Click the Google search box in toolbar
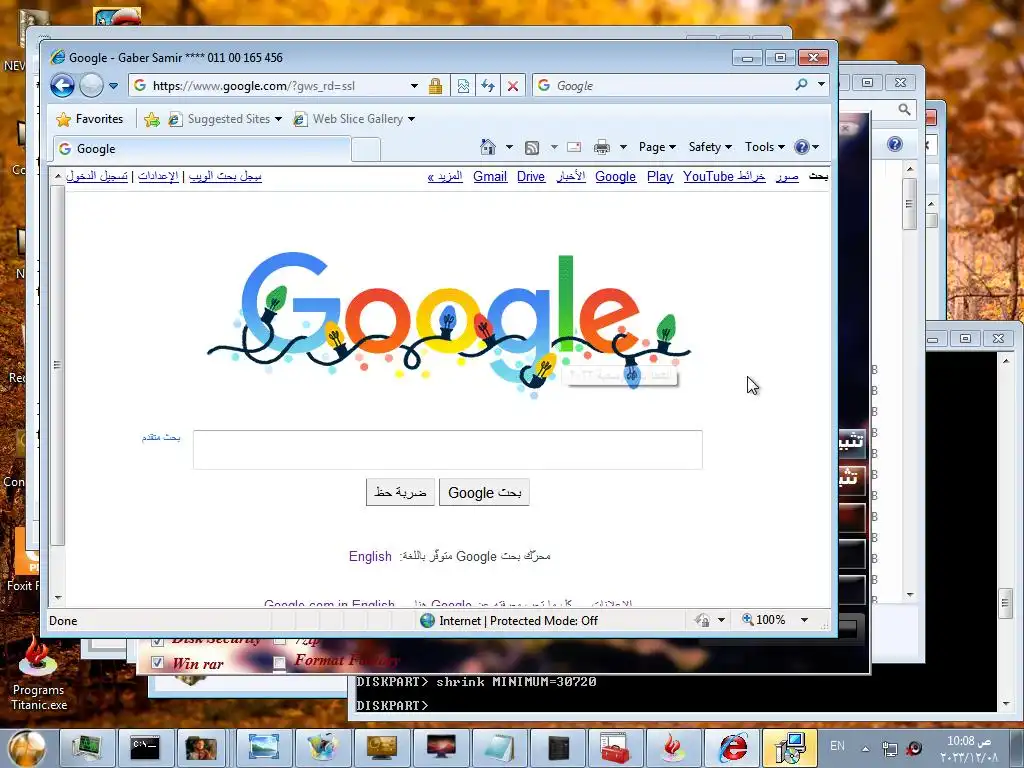This screenshot has width=1024, height=768. coord(663,86)
